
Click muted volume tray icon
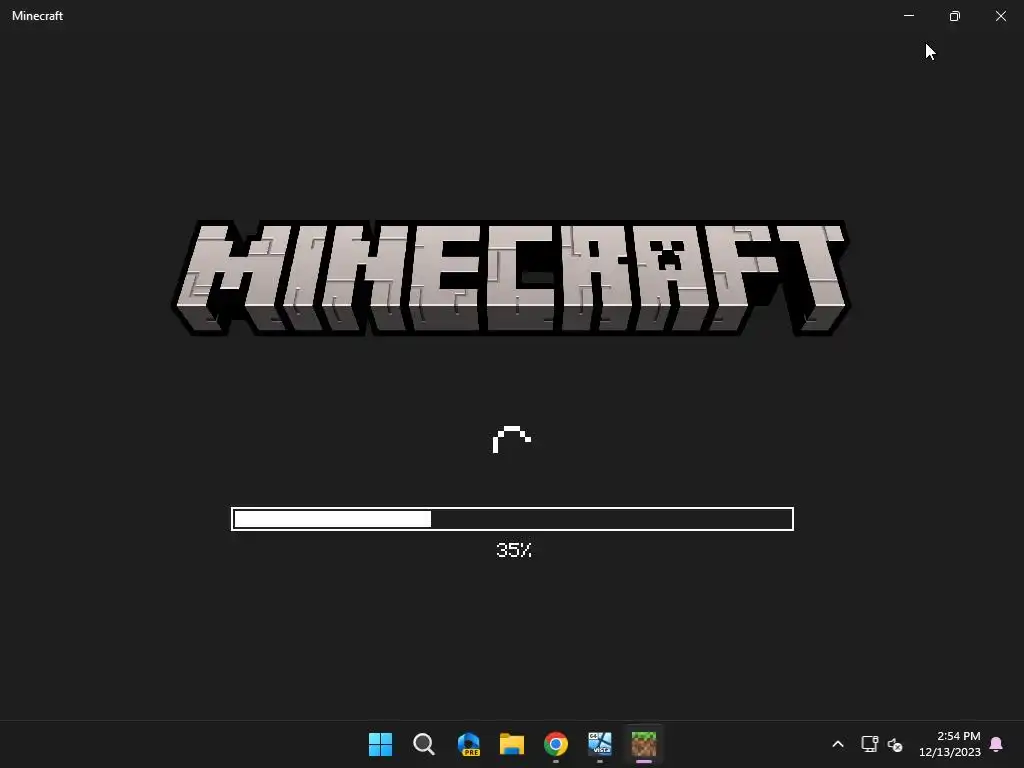tap(895, 744)
